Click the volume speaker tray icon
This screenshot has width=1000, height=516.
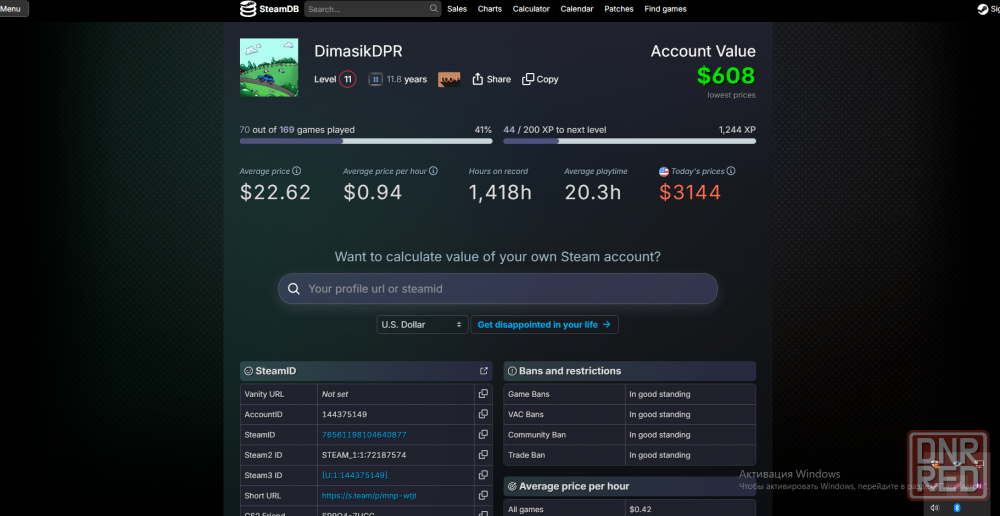click(934, 508)
